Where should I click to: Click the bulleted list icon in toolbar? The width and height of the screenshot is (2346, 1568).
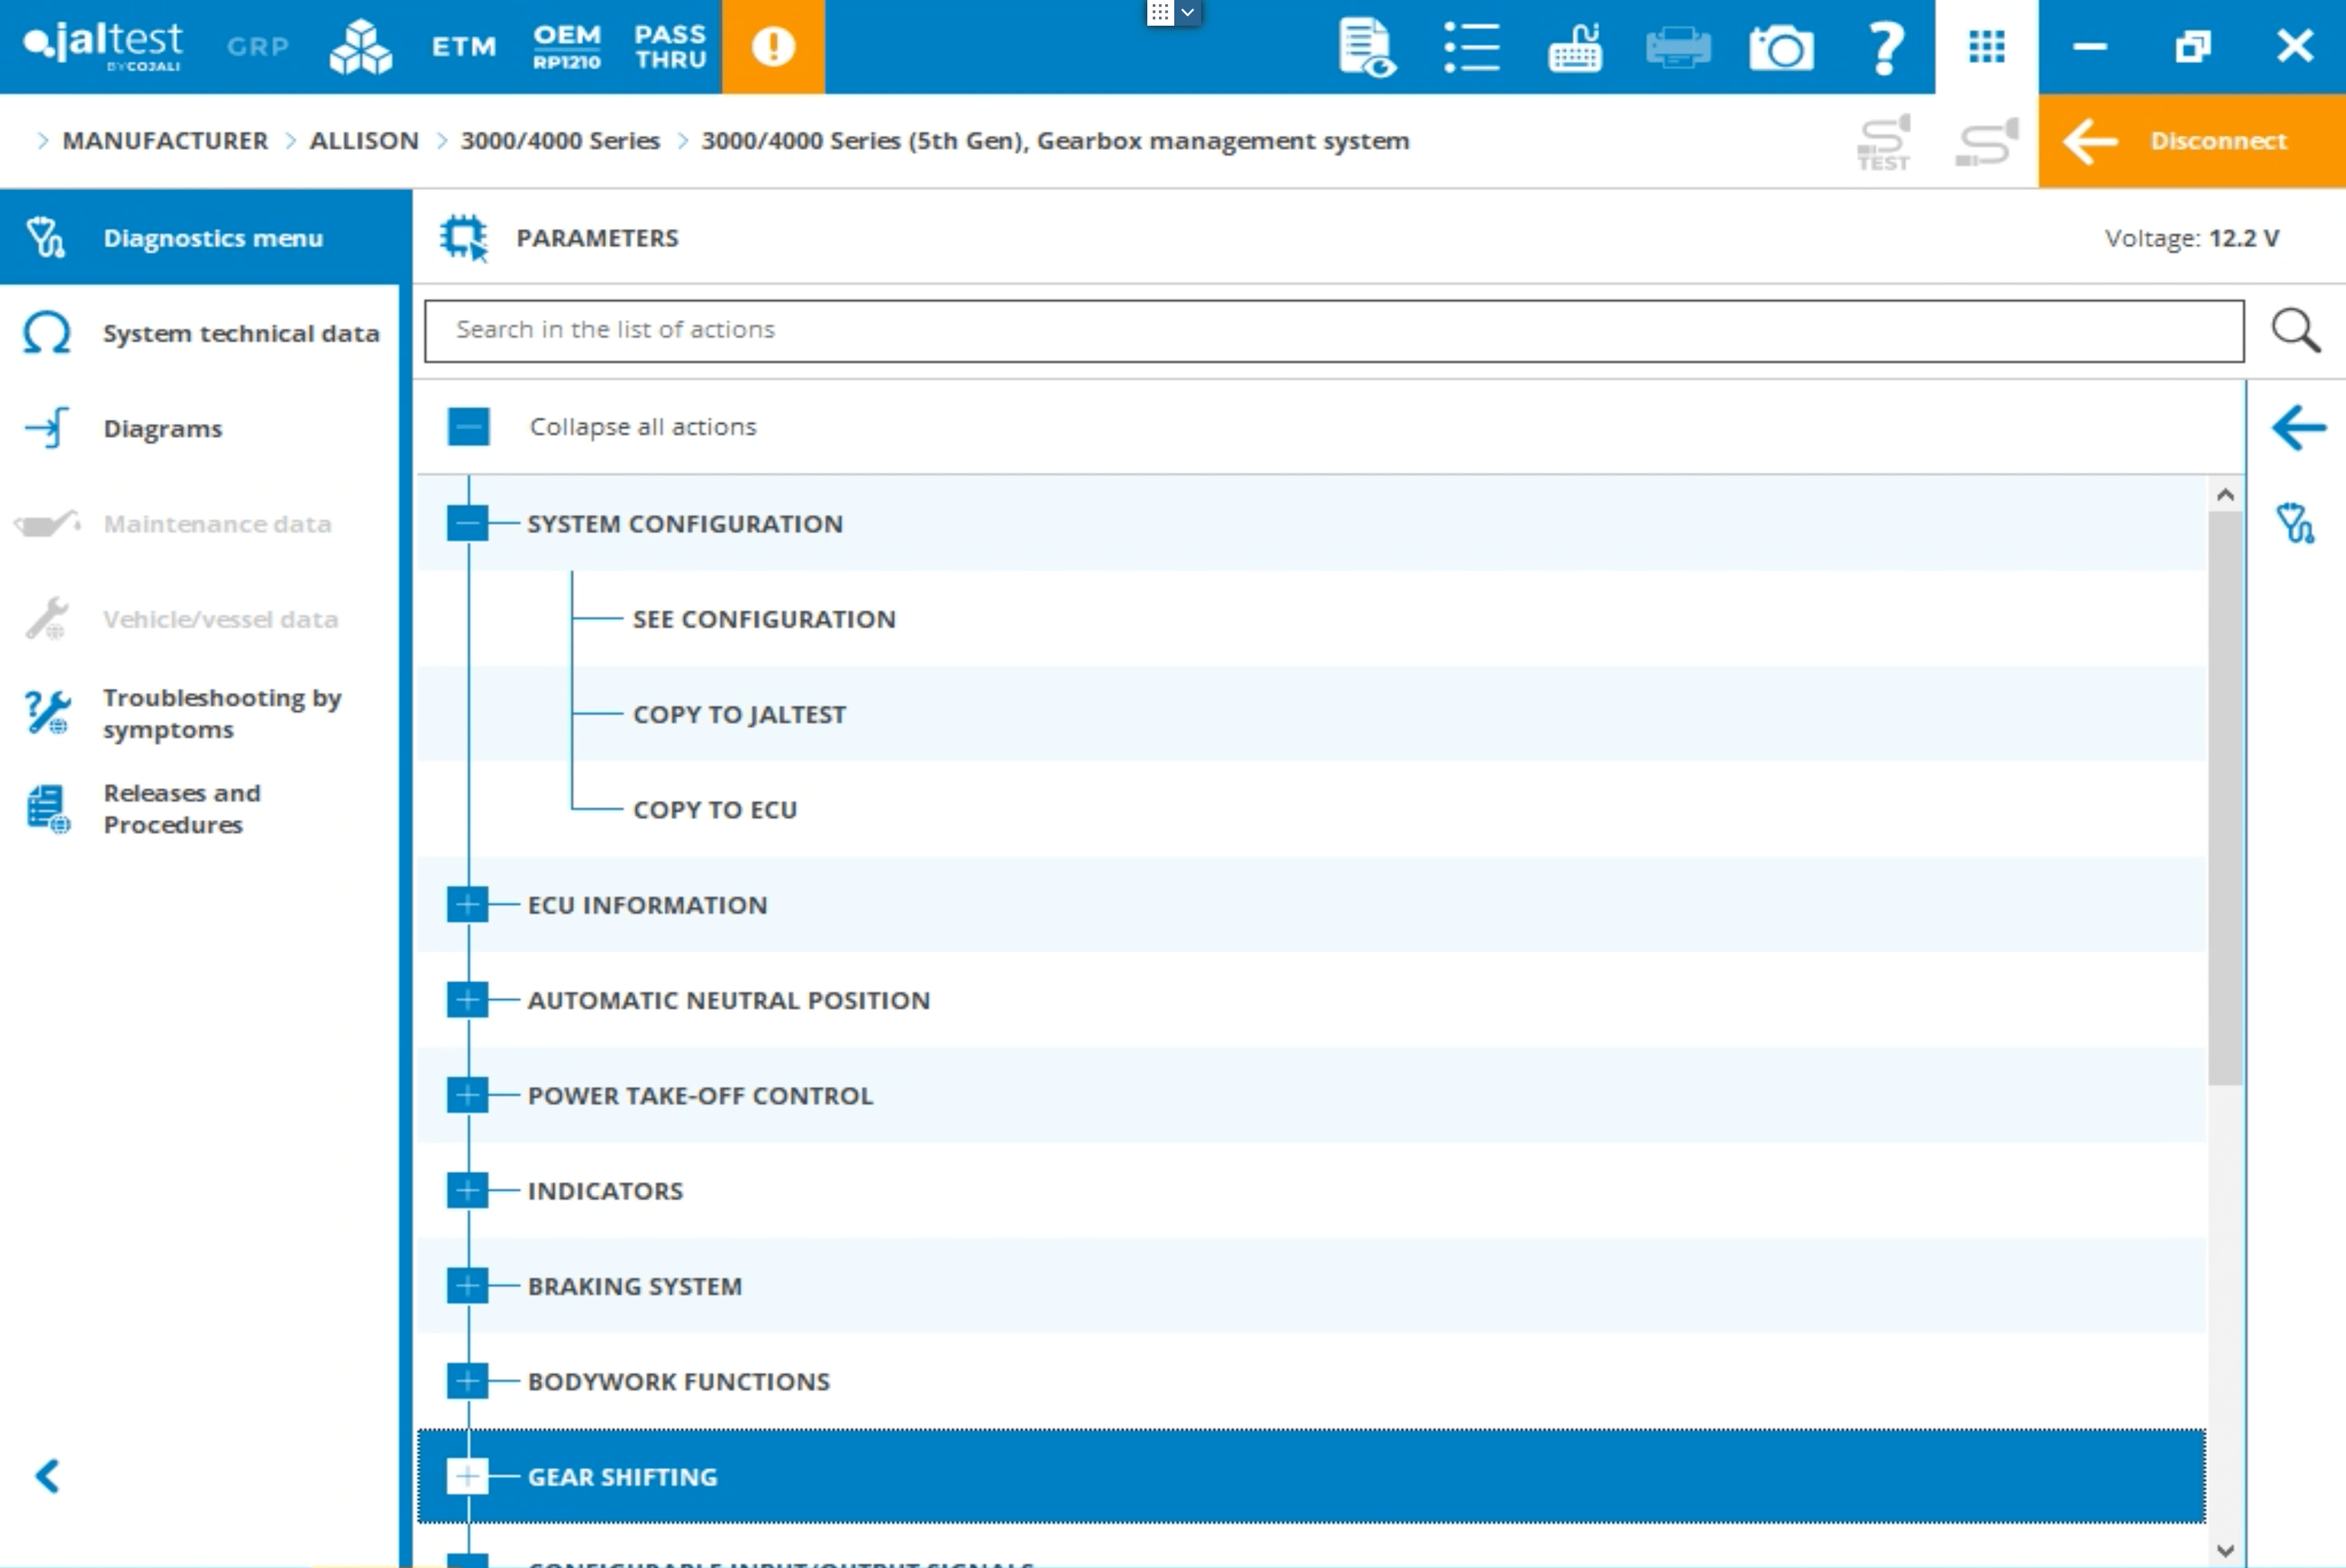pos(1471,47)
